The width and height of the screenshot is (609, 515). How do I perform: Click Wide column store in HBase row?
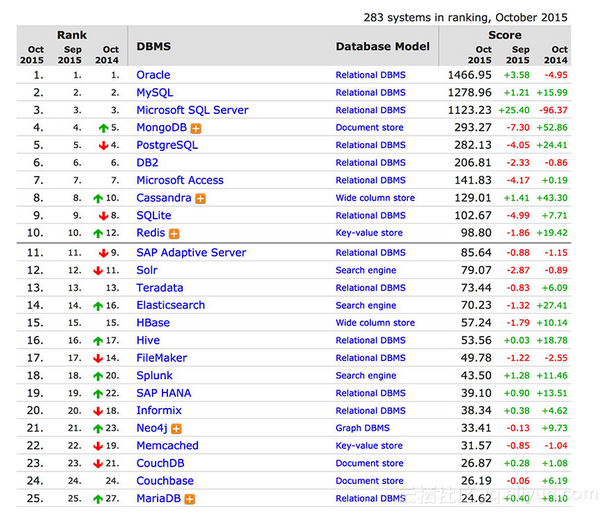coord(375,323)
